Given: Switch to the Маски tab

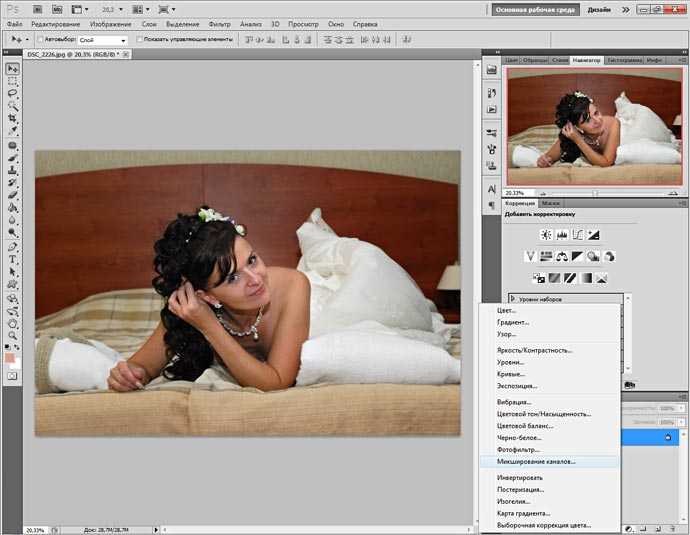Looking at the screenshot, I should click(551, 203).
